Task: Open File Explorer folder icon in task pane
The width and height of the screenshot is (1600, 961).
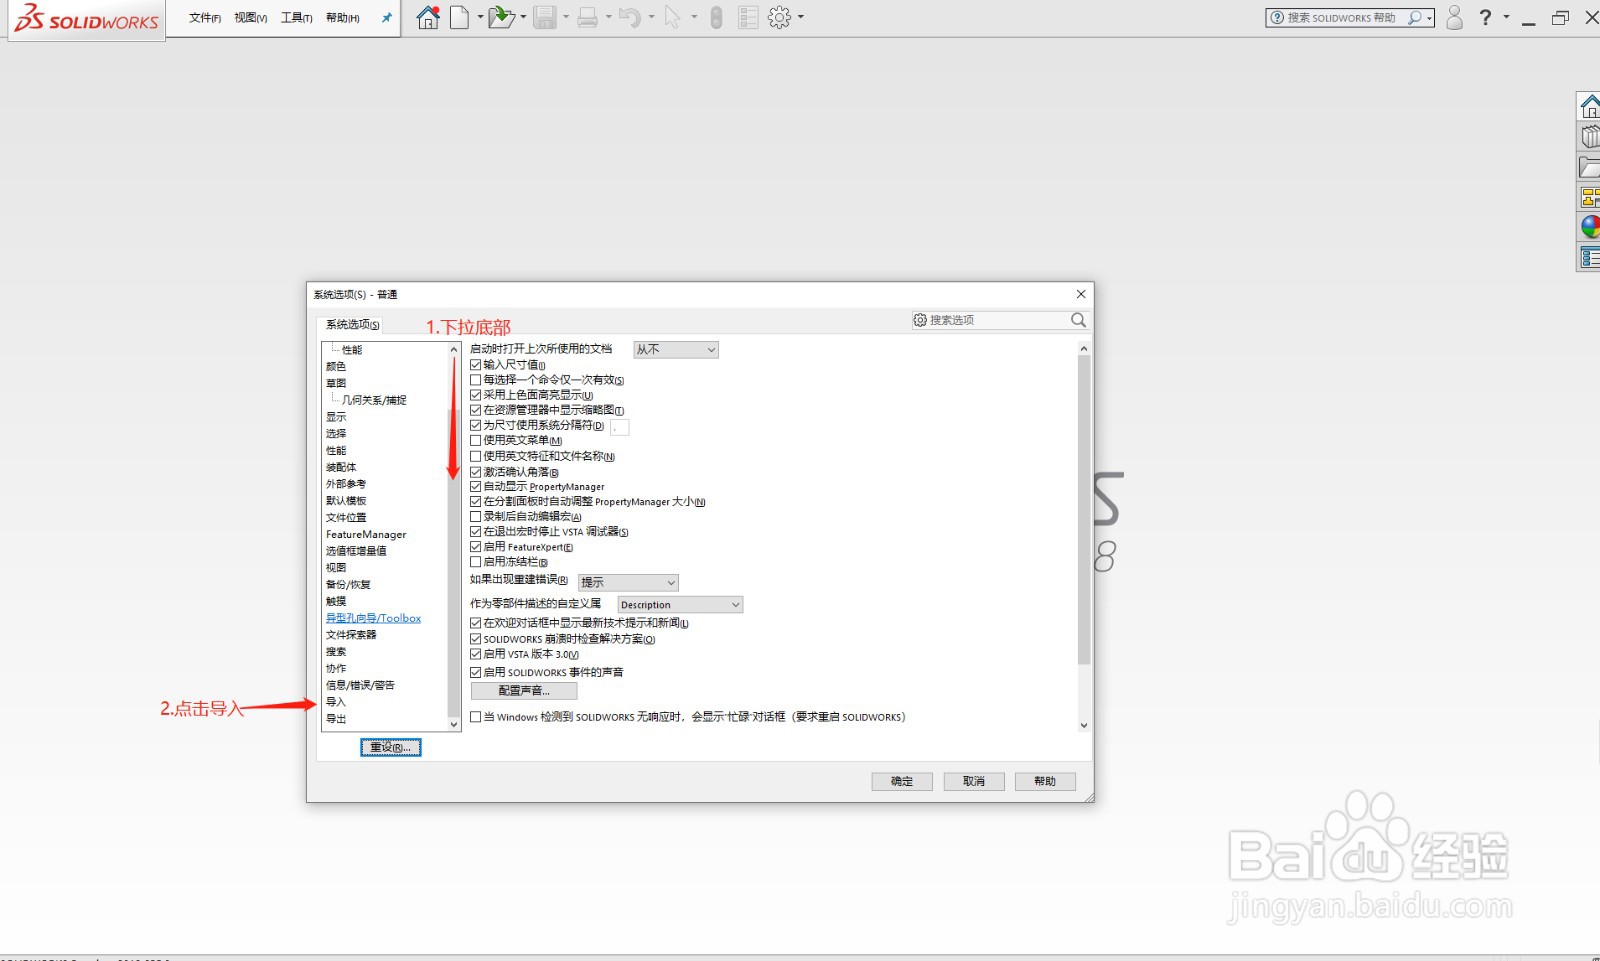Action: click(x=1589, y=167)
